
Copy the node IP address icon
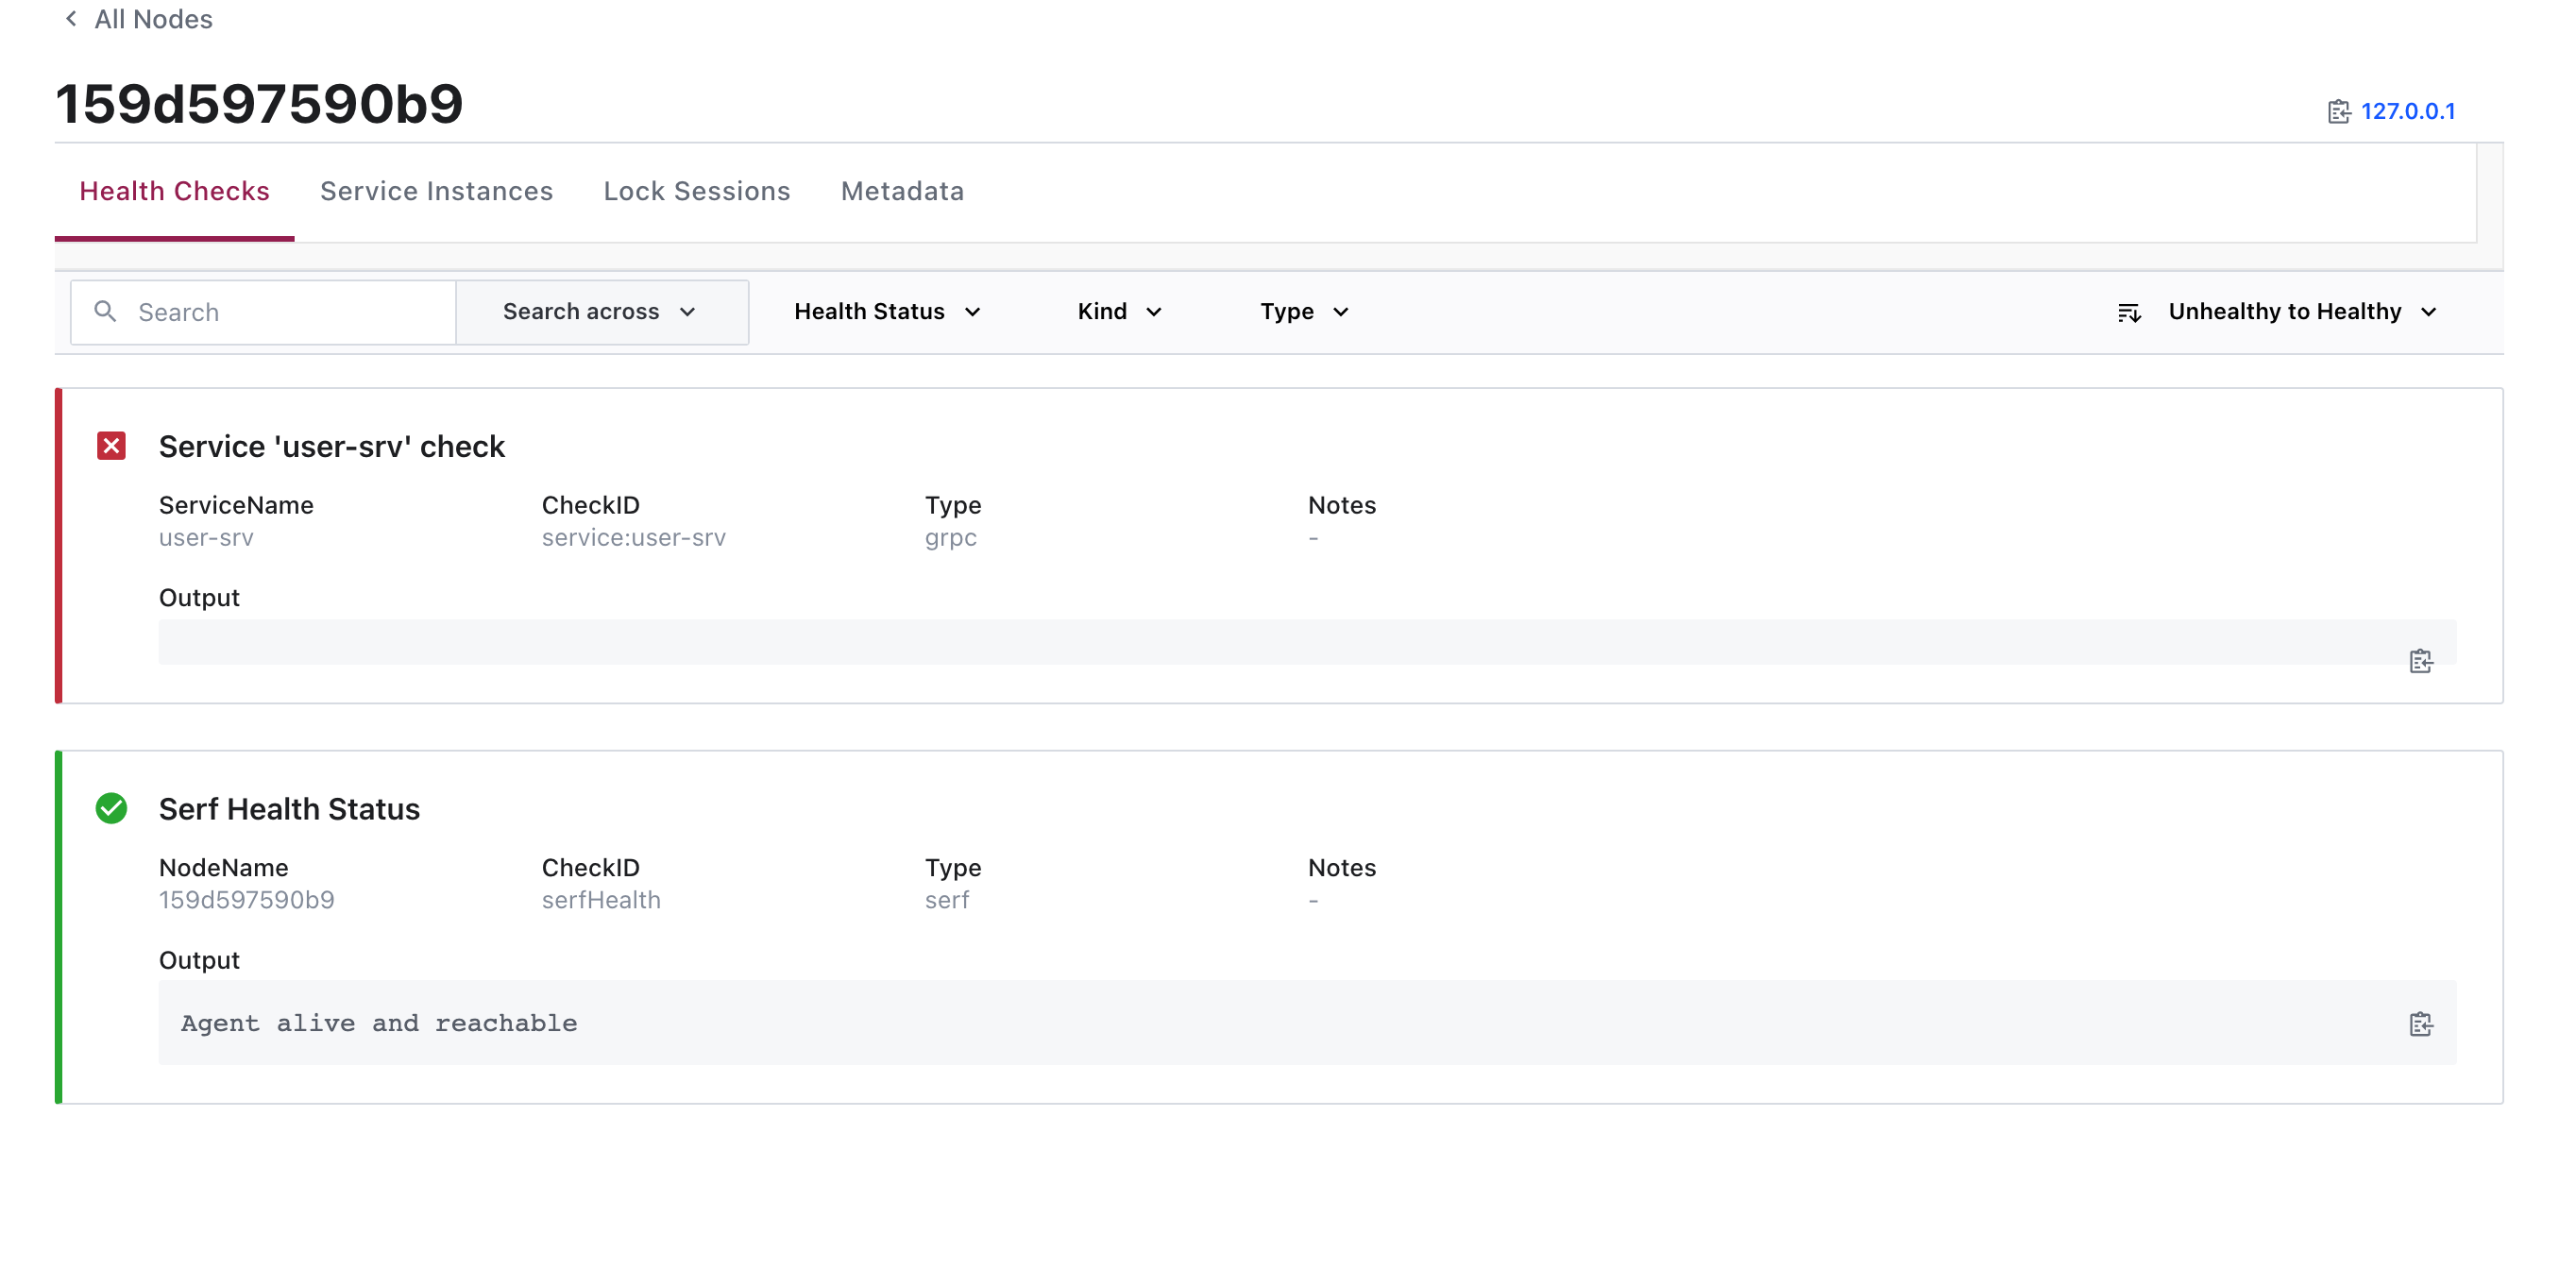[x=2338, y=112]
